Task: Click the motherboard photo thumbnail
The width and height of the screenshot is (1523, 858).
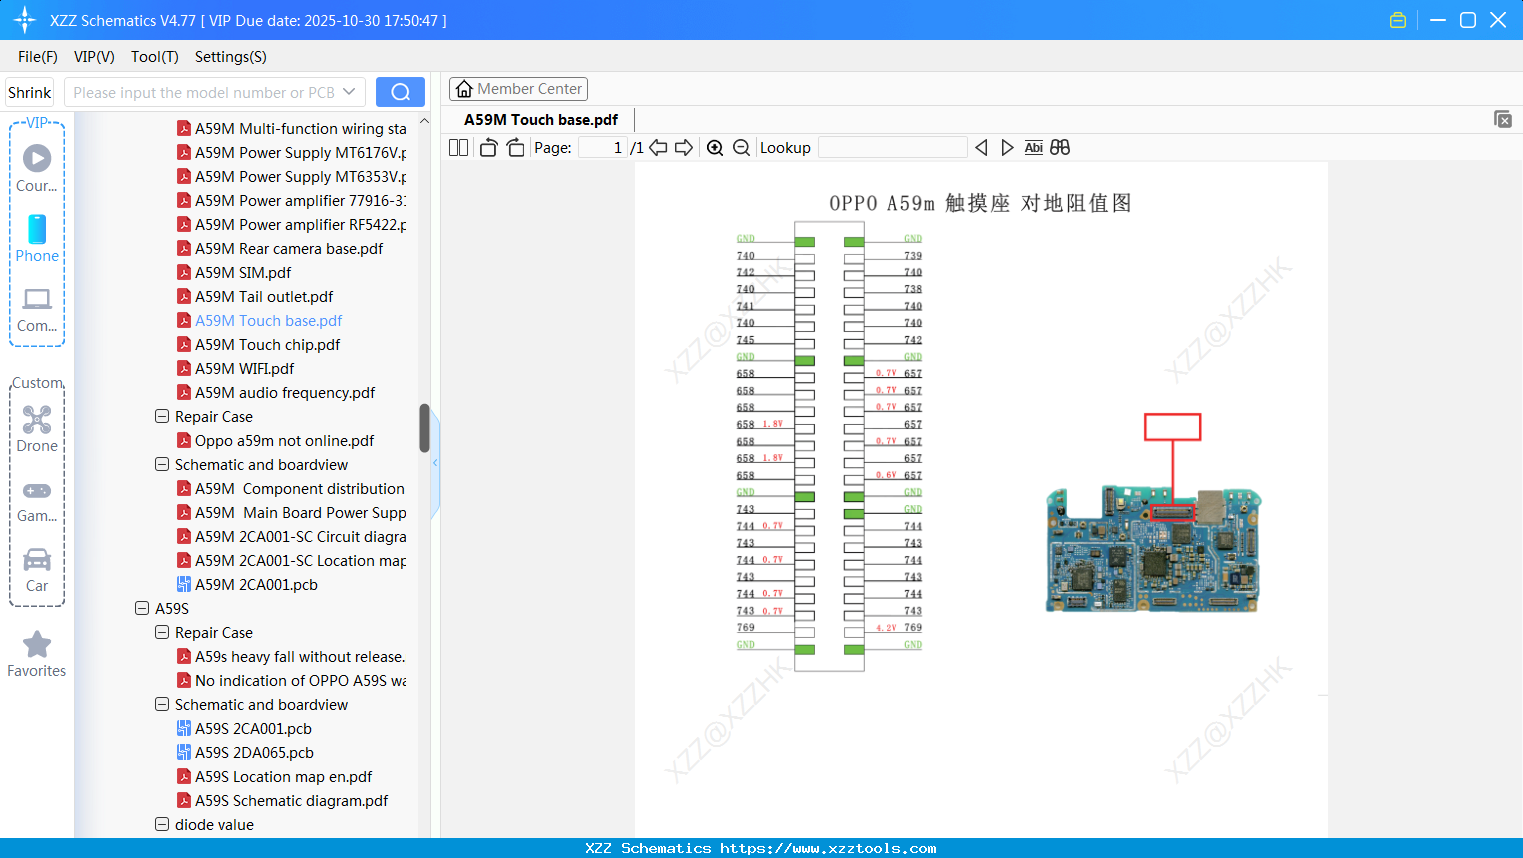Action: click(1153, 549)
